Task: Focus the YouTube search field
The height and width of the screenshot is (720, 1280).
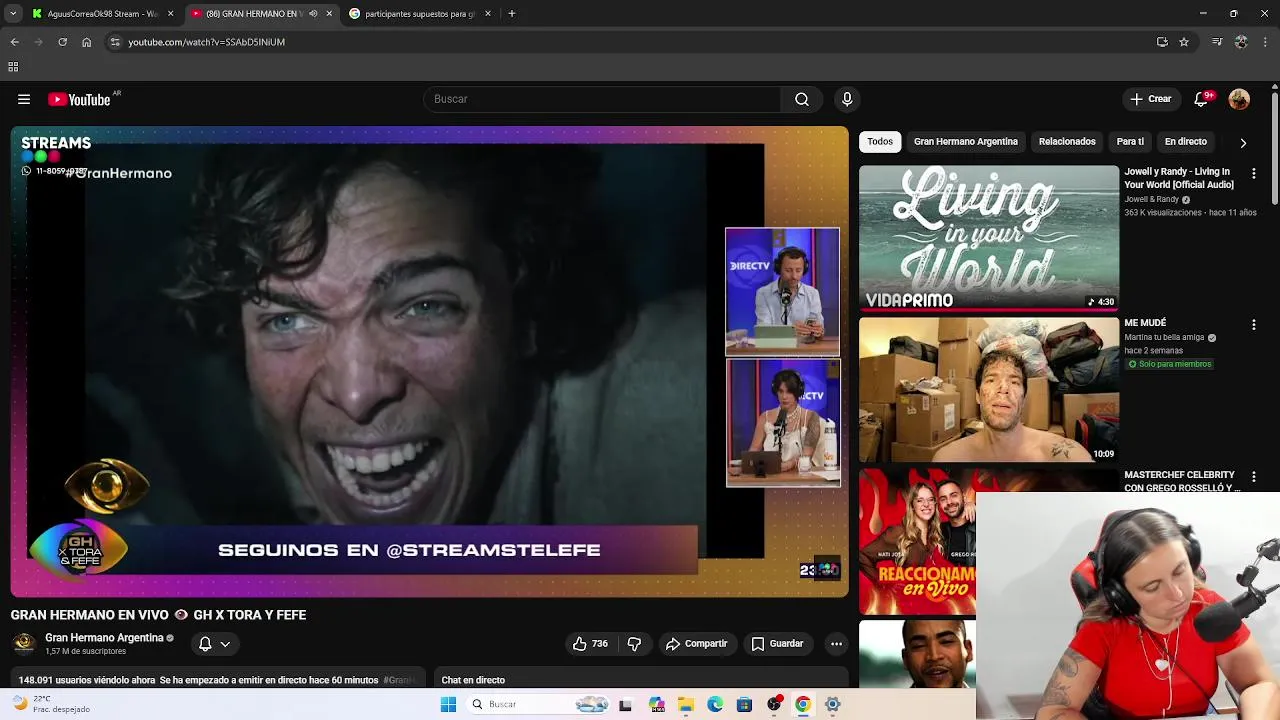Action: pyautogui.click(x=603, y=99)
